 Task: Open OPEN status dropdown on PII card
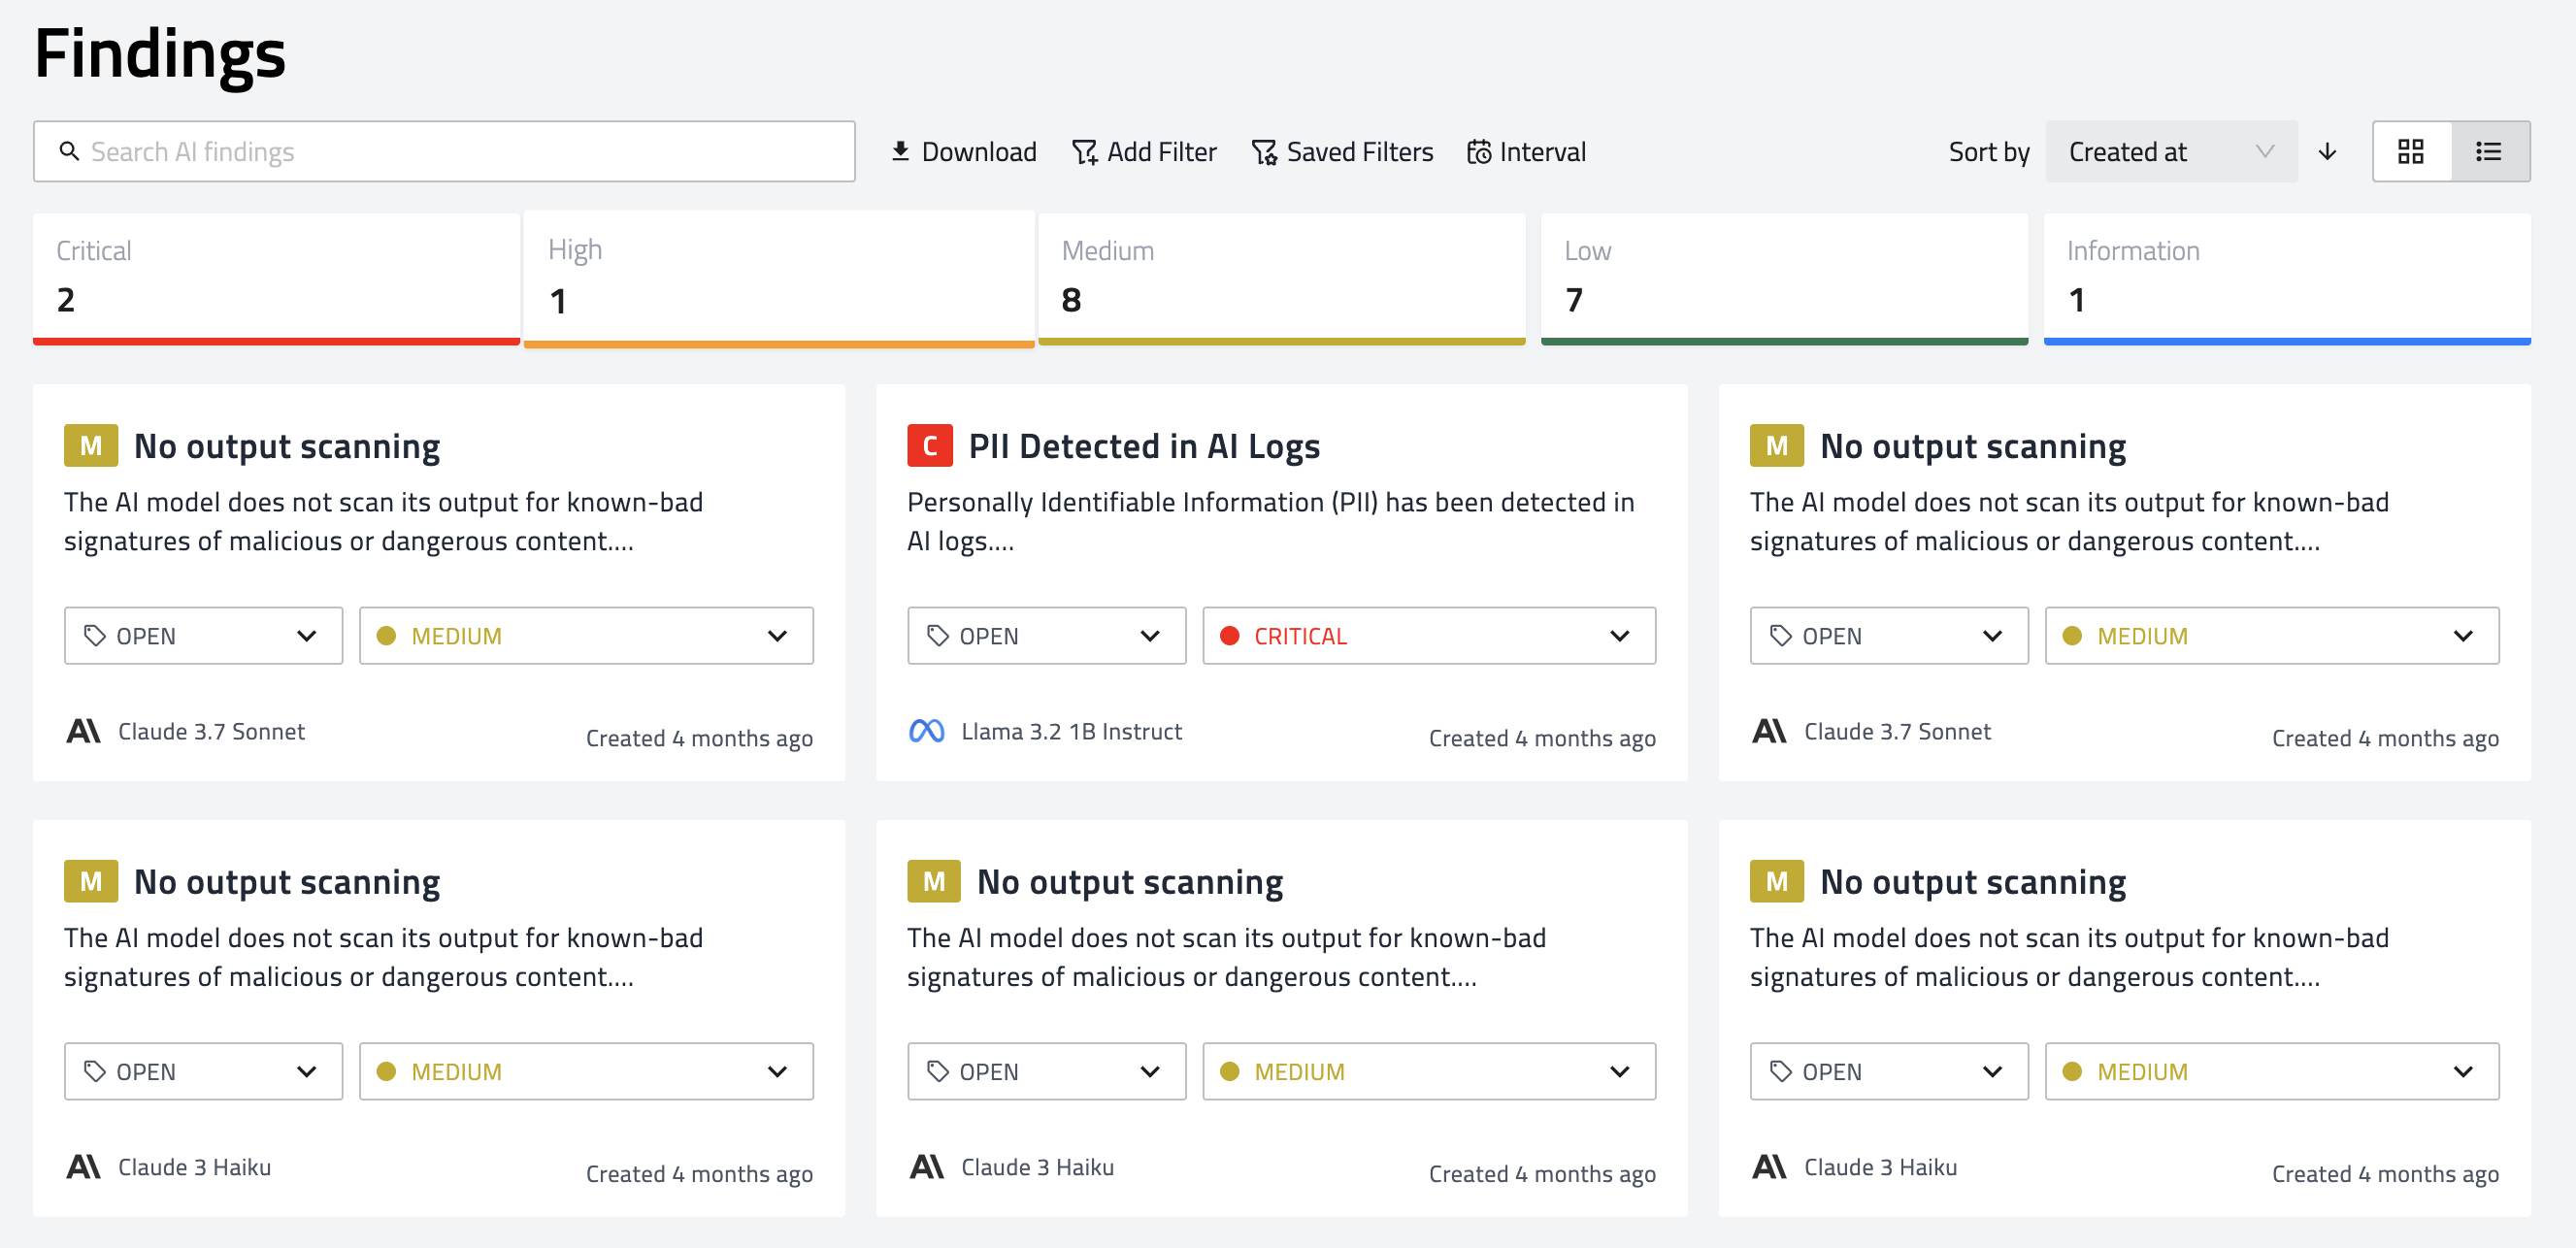(x=1045, y=636)
